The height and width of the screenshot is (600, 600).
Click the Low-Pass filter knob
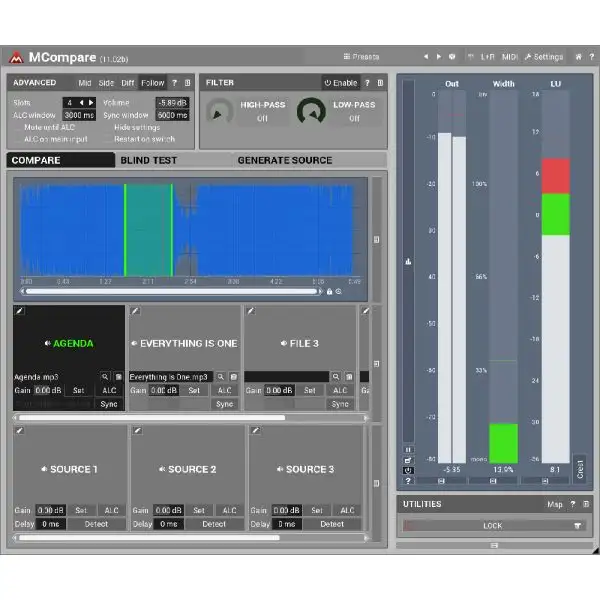[311, 111]
